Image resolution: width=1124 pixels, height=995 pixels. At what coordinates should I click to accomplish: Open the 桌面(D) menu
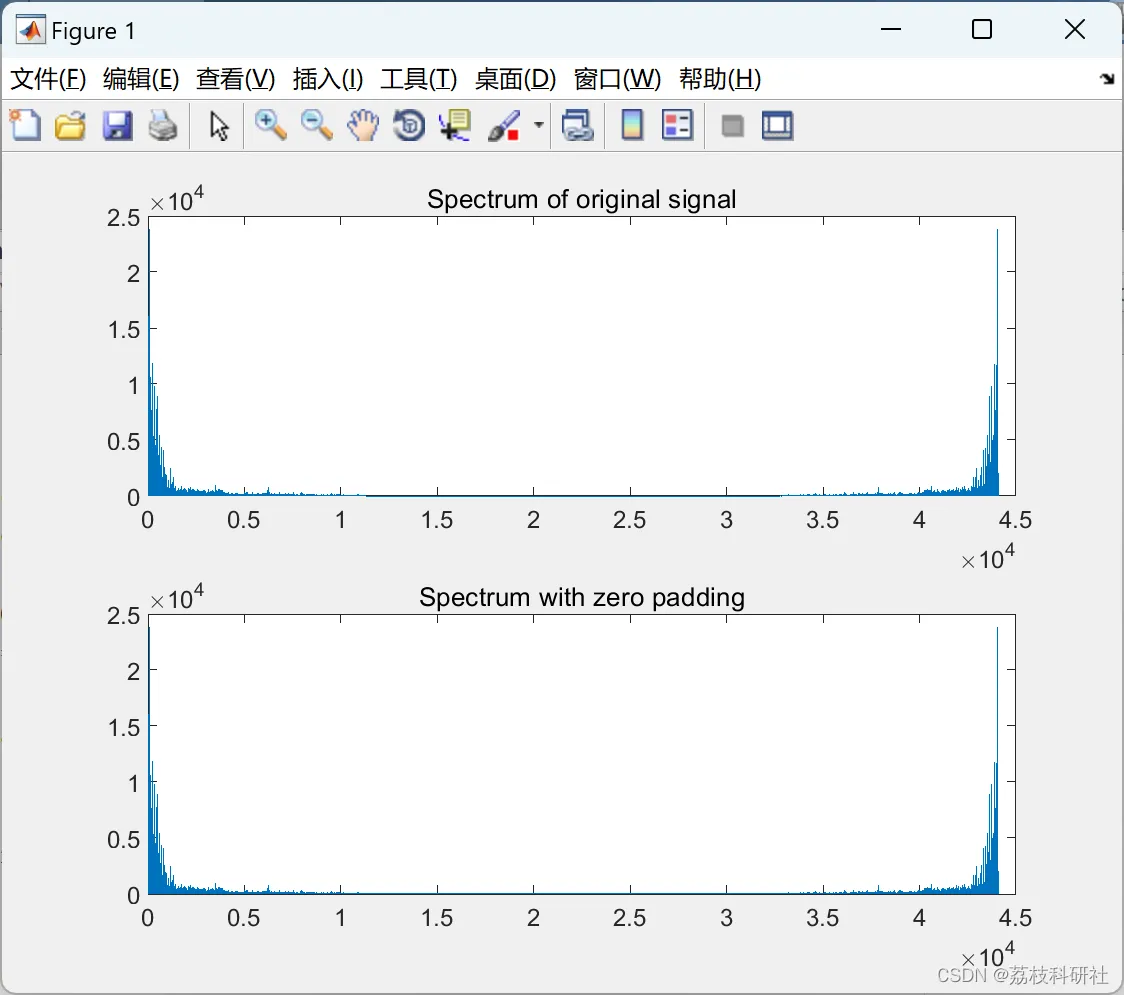pos(515,79)
